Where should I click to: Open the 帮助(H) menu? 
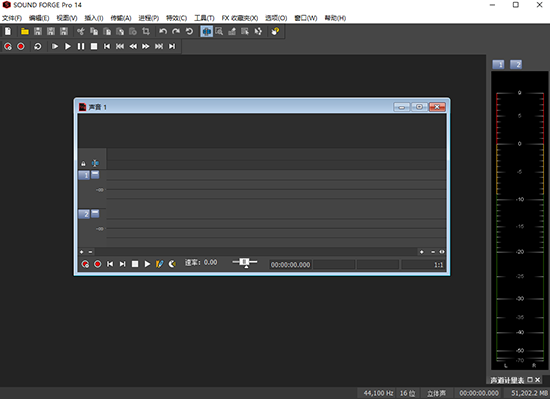tap(335, 18)
